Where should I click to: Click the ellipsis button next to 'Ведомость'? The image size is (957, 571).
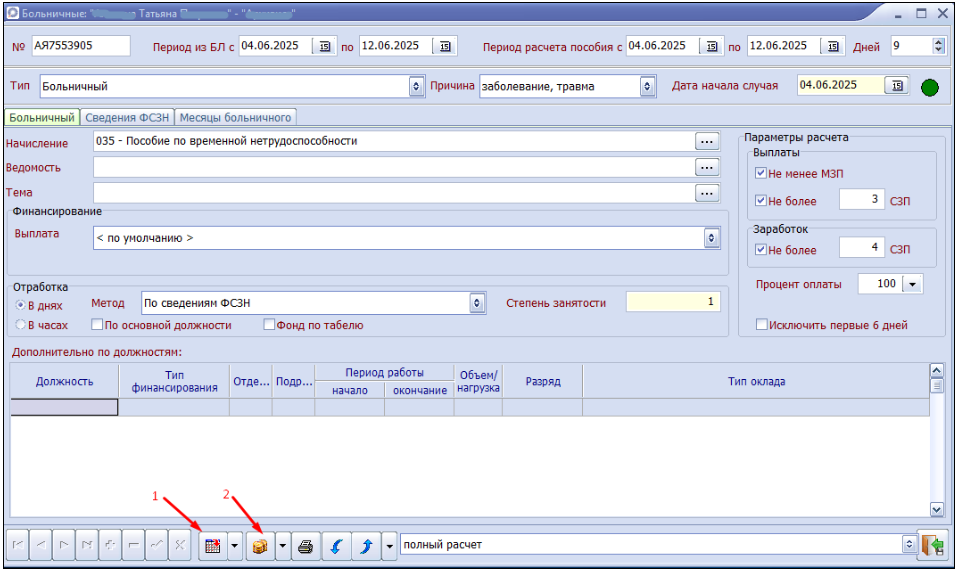708,167
